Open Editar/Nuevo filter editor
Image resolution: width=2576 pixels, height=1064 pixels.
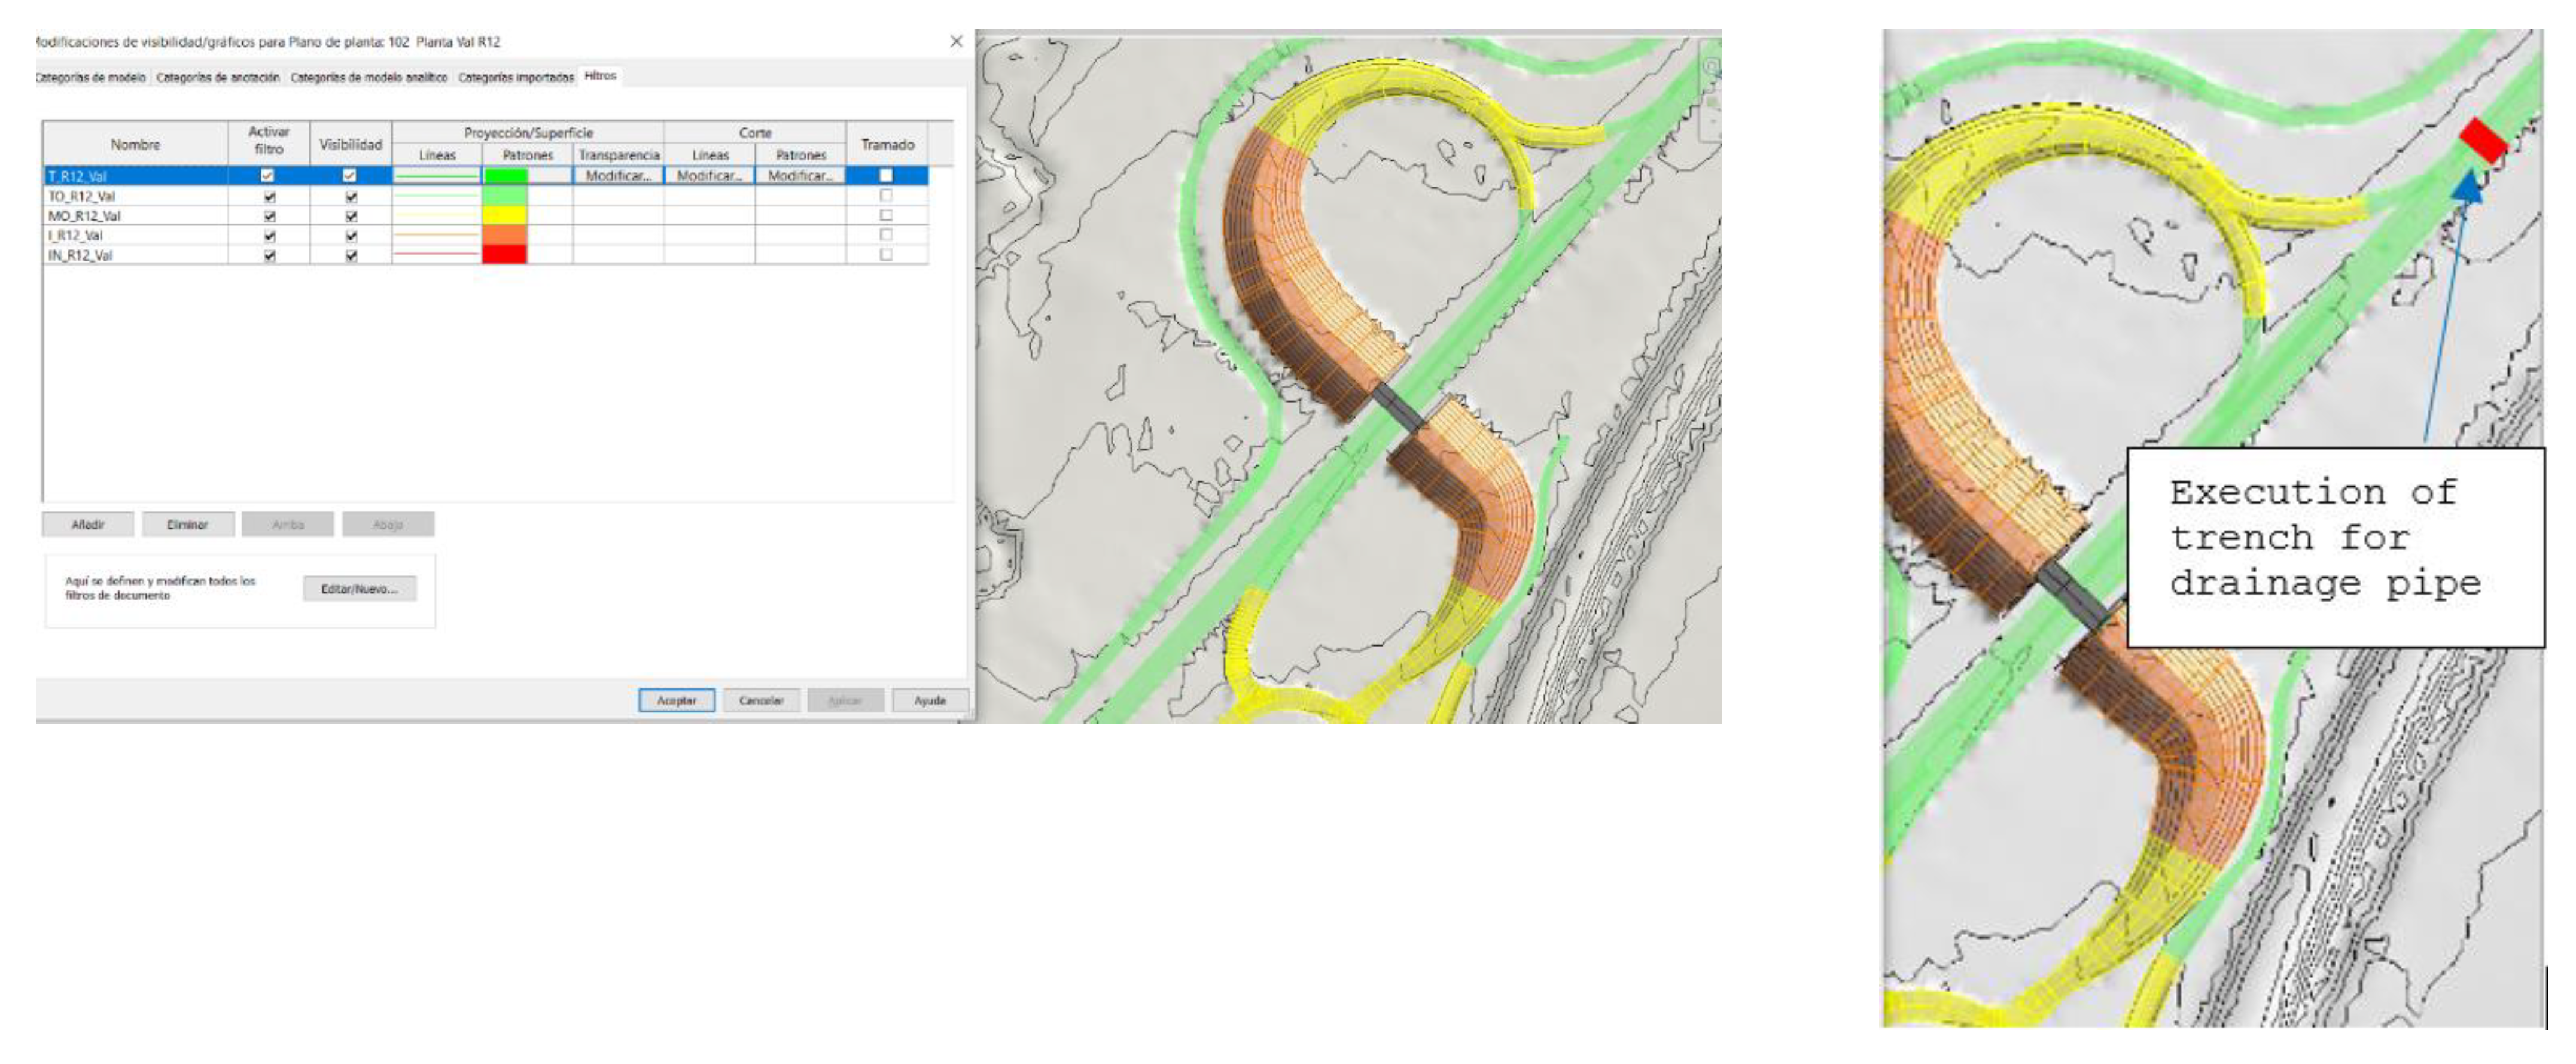(359, 589)
